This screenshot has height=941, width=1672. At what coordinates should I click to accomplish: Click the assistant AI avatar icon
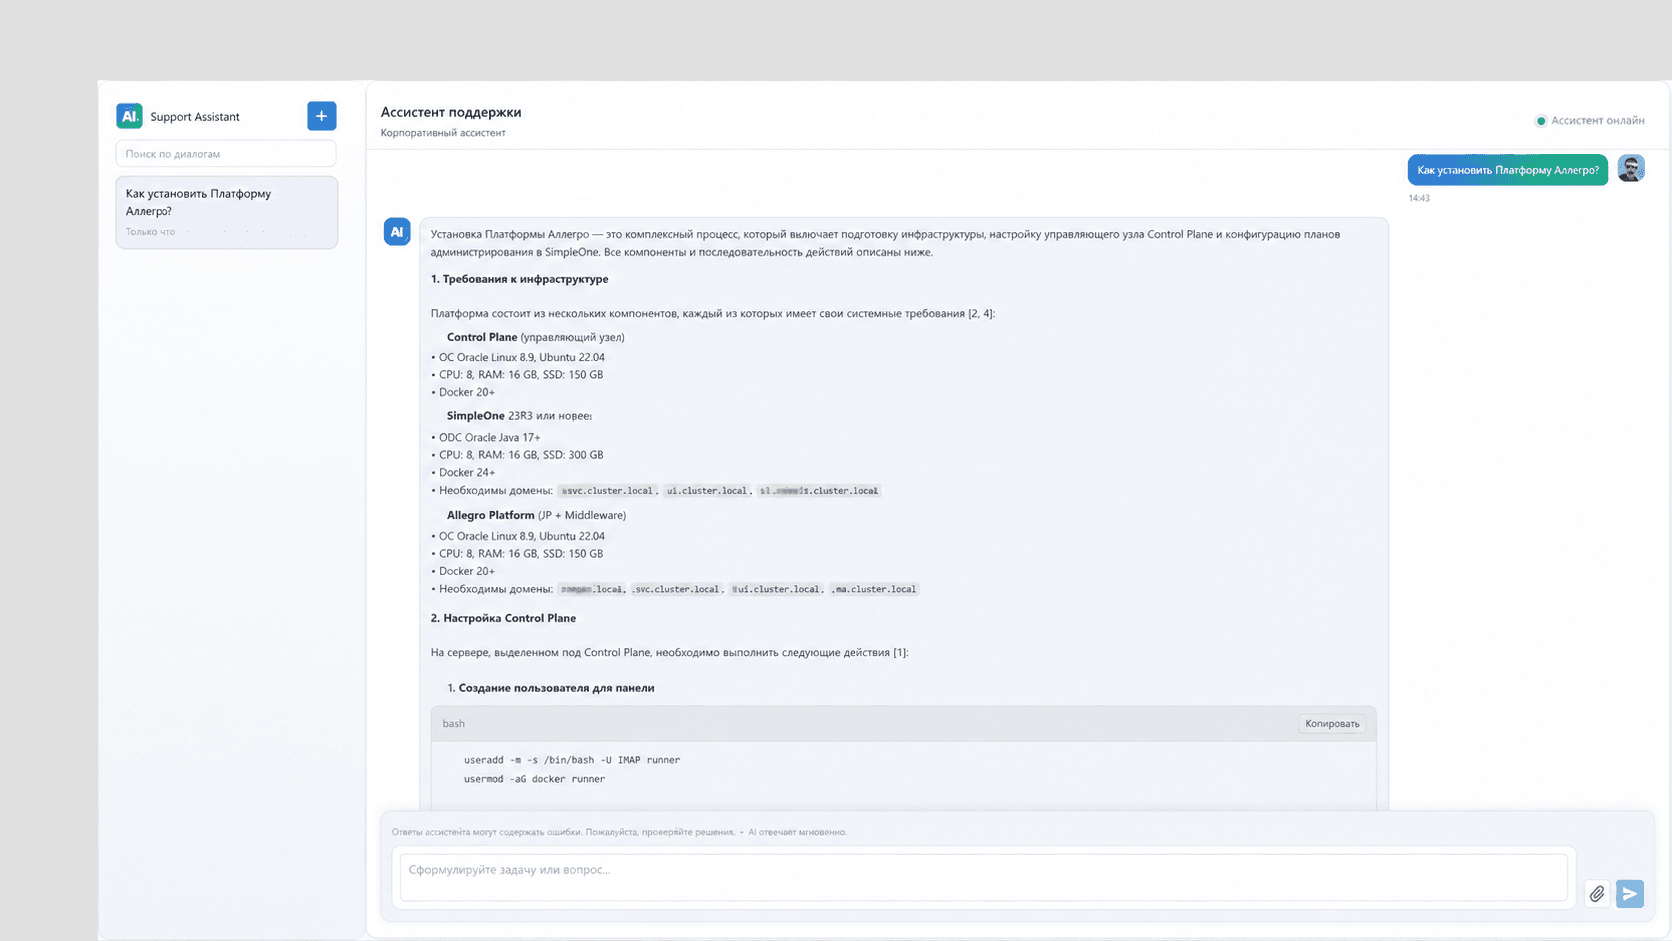397,232
